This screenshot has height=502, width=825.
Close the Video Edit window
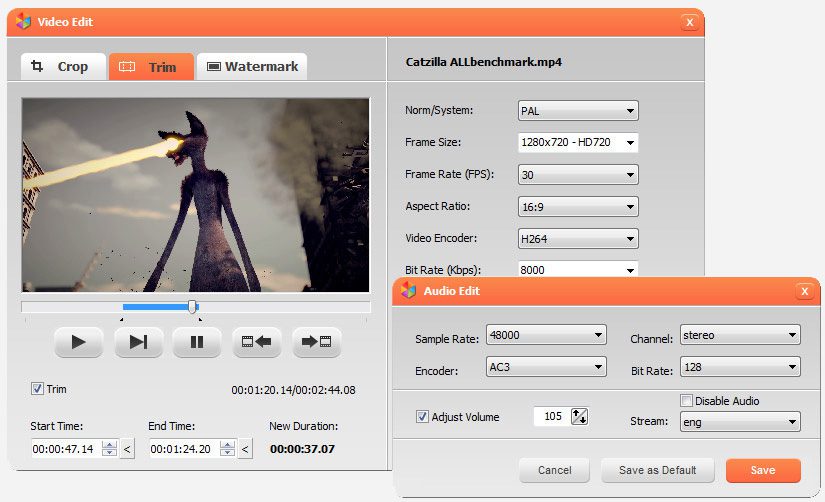(690, 22)
